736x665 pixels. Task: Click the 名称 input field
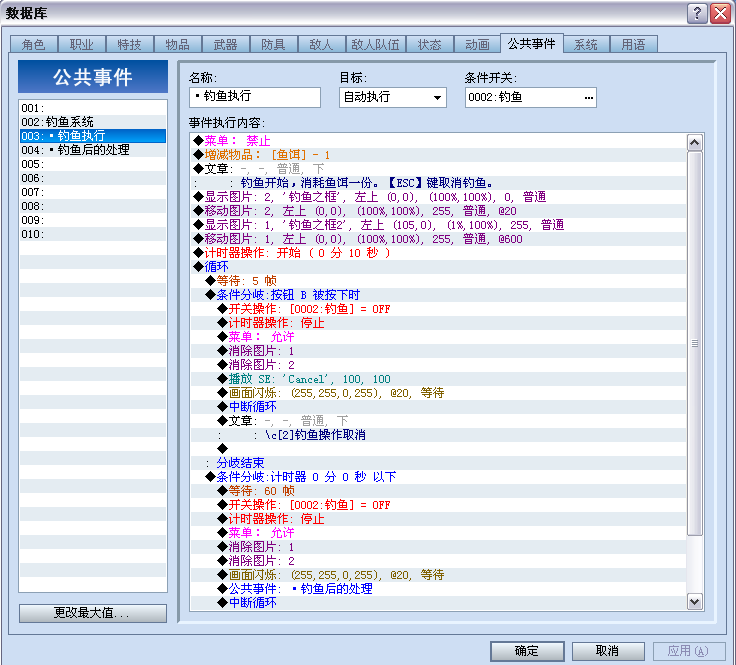coord(255,97)
